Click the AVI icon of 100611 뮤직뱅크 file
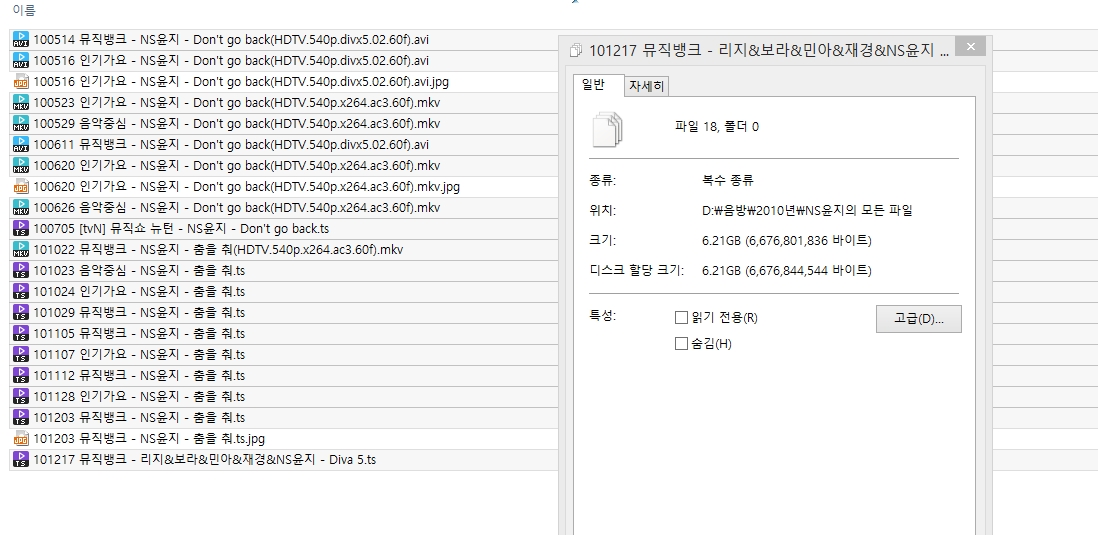Image resolution: width=1098 pixels, height=535 pixels. tap(21, 145)
